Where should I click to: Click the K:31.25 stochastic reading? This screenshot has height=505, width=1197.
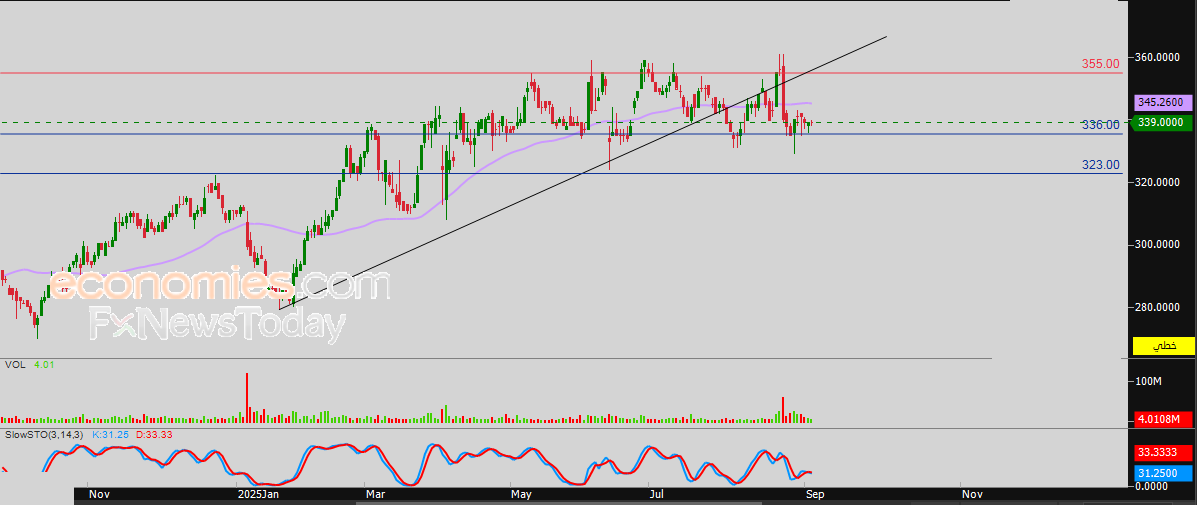(111, 436)
